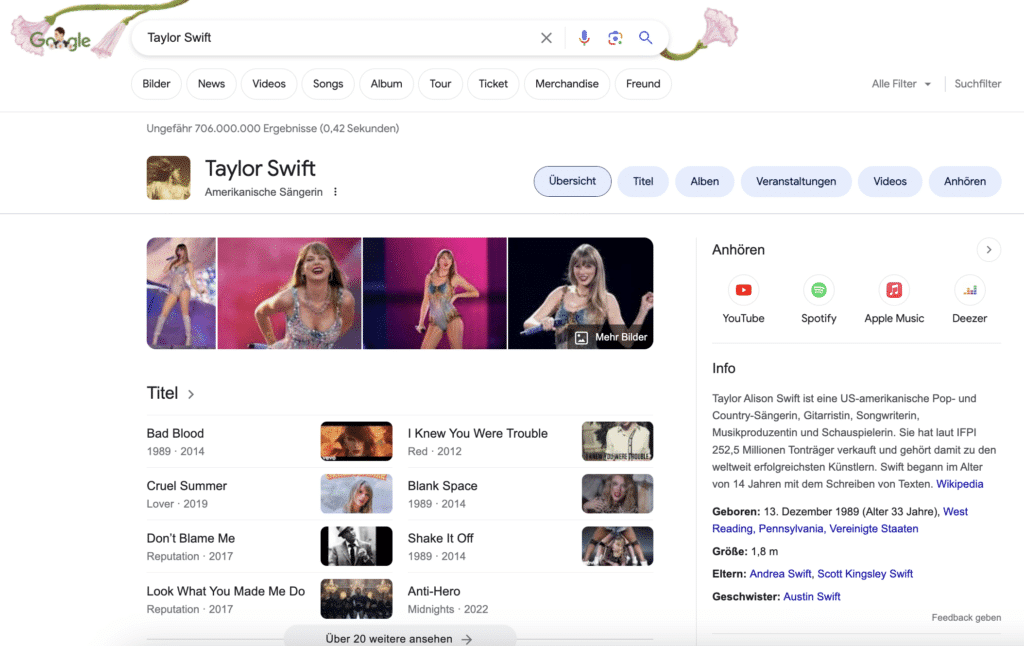Viewport: 1024px width, 646px height.
Task: Switch to the Videos panel tab
Action: click(x=890, y=181)
